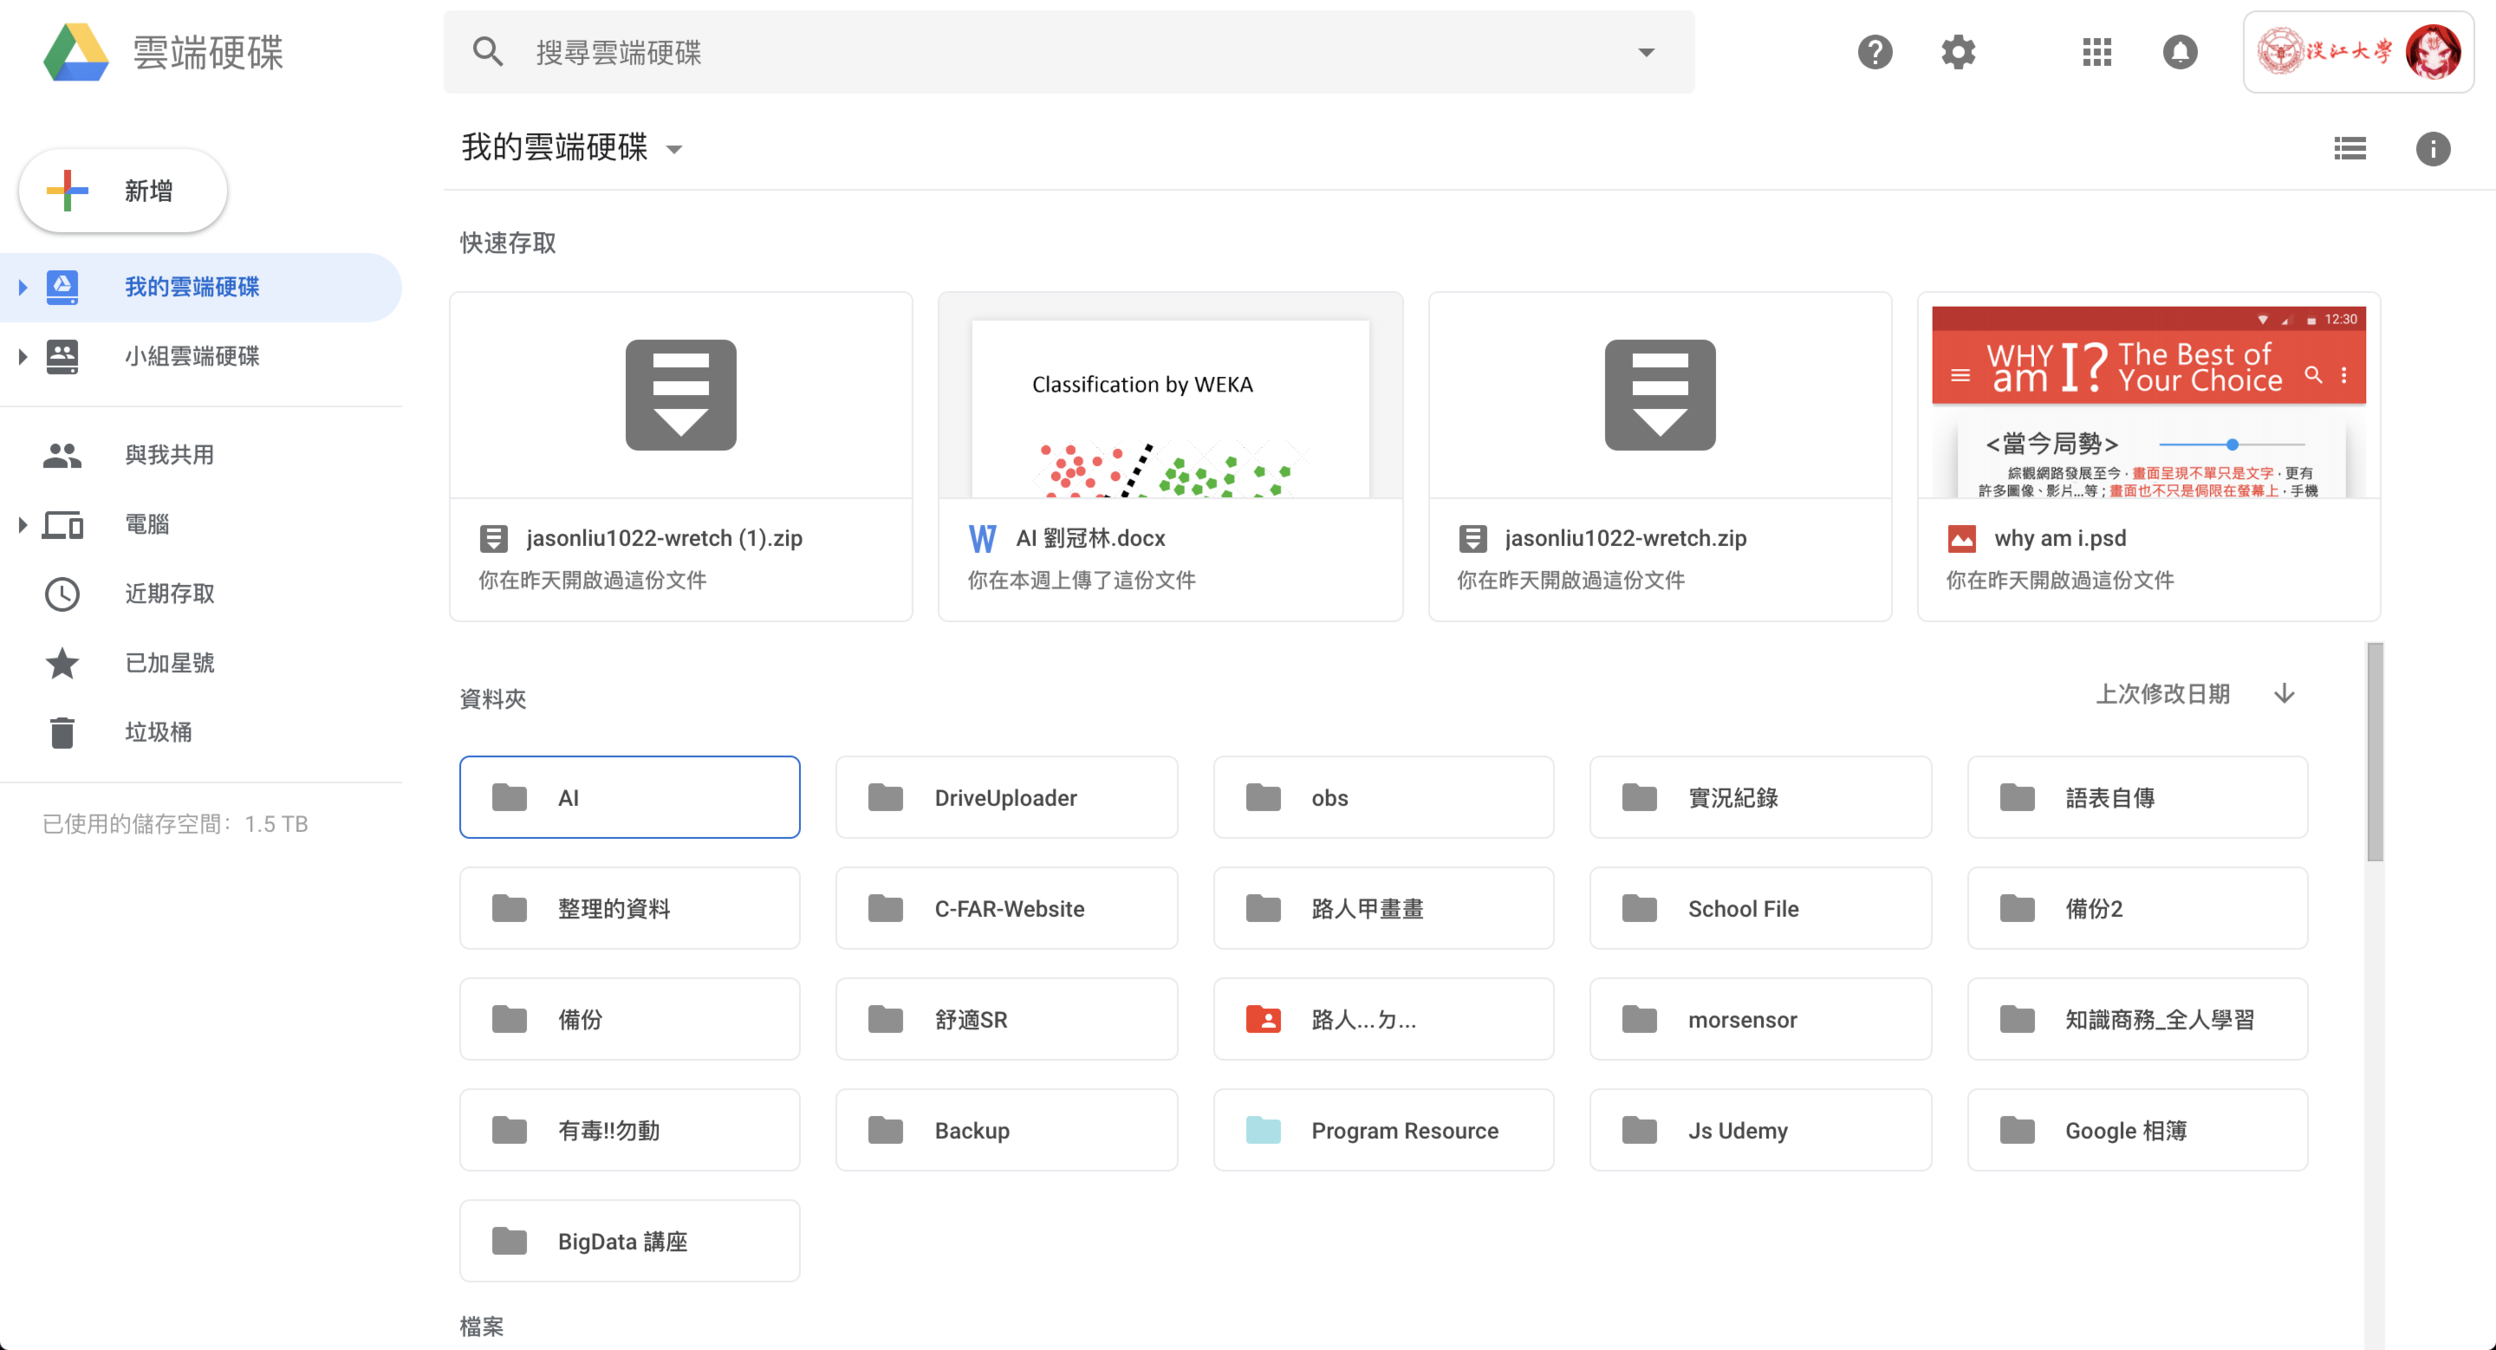Open the why am i.psd thumbnail
The image size is (2496, 1350).
point(2148,400)
